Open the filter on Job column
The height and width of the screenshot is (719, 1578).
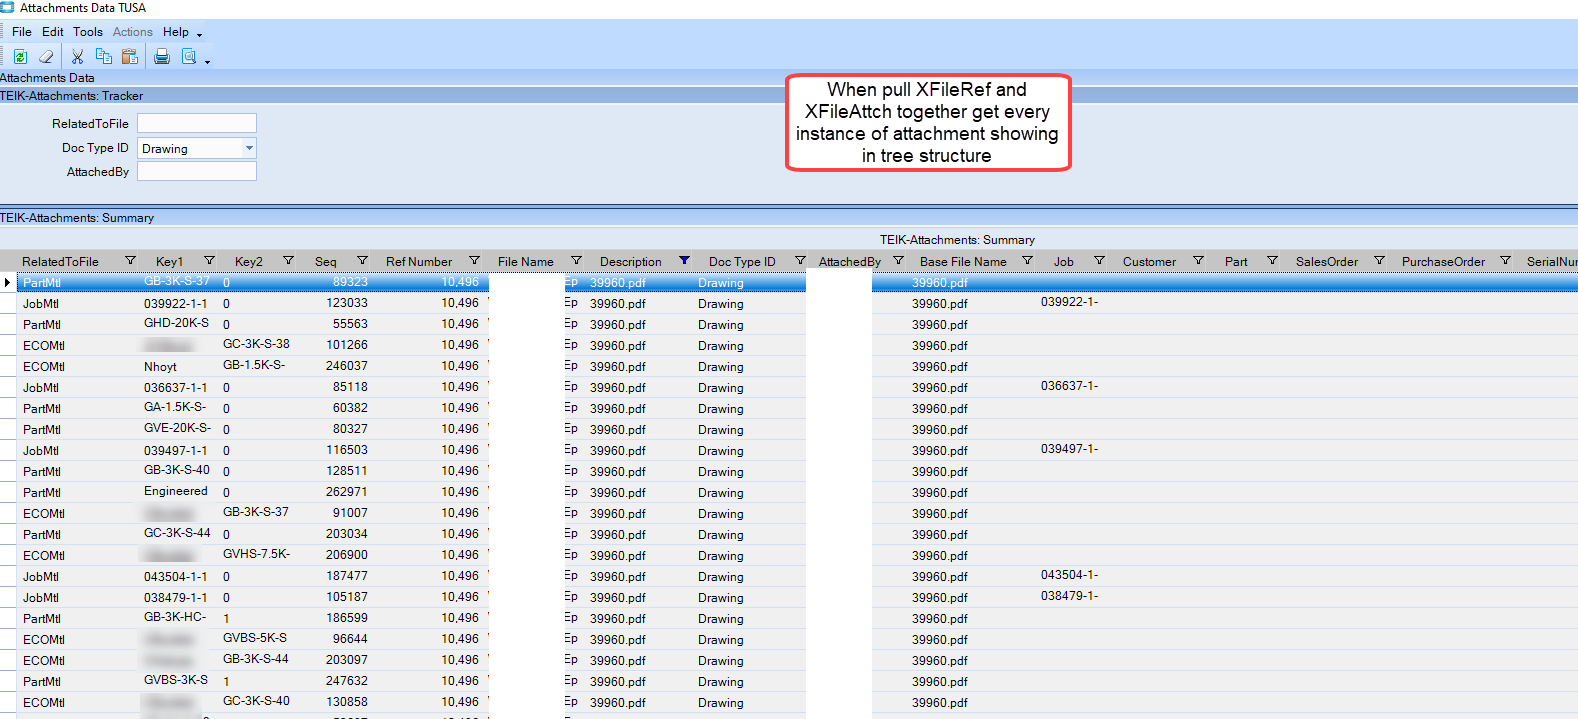pos(1099,261)
